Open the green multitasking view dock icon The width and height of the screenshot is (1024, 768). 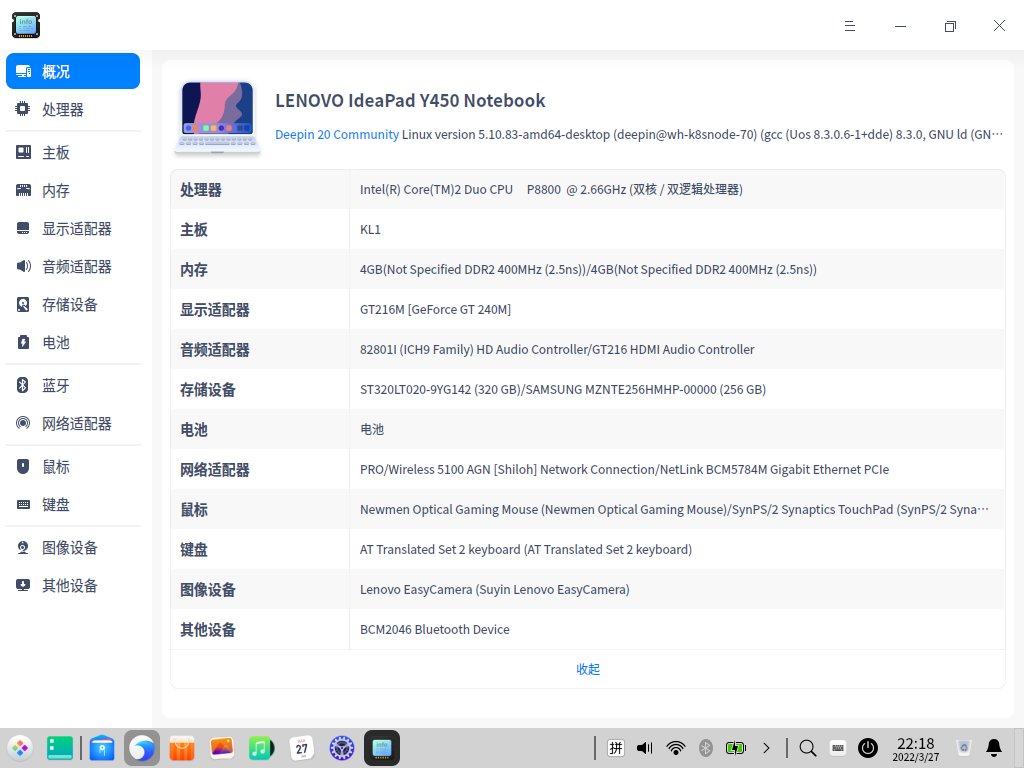click(x=60, y=748)
